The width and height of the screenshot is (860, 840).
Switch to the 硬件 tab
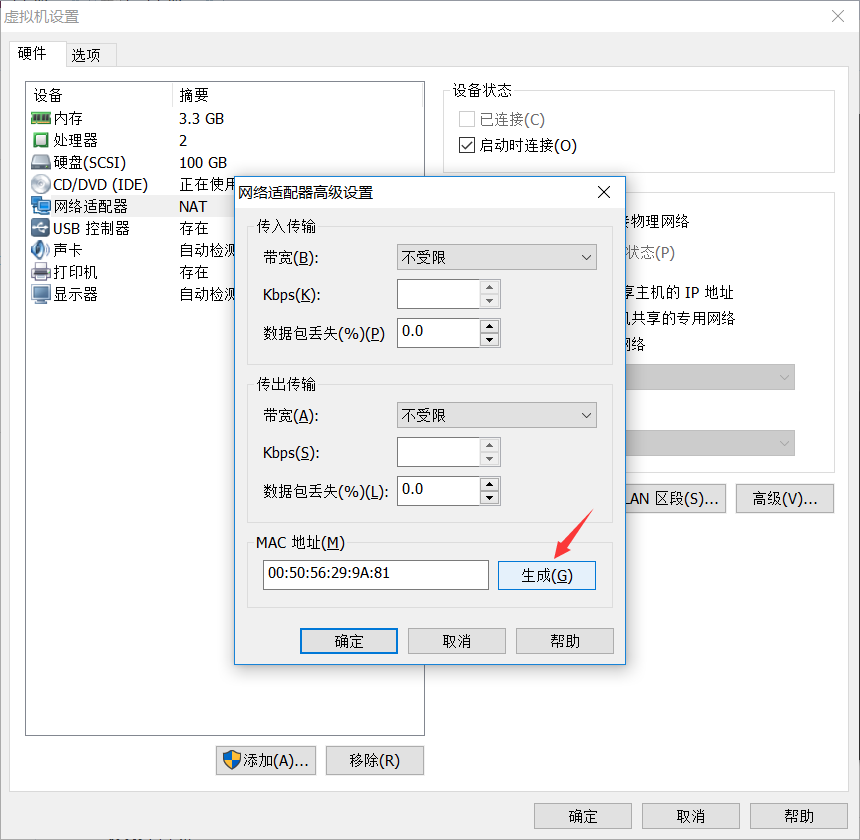coord(37,54)
